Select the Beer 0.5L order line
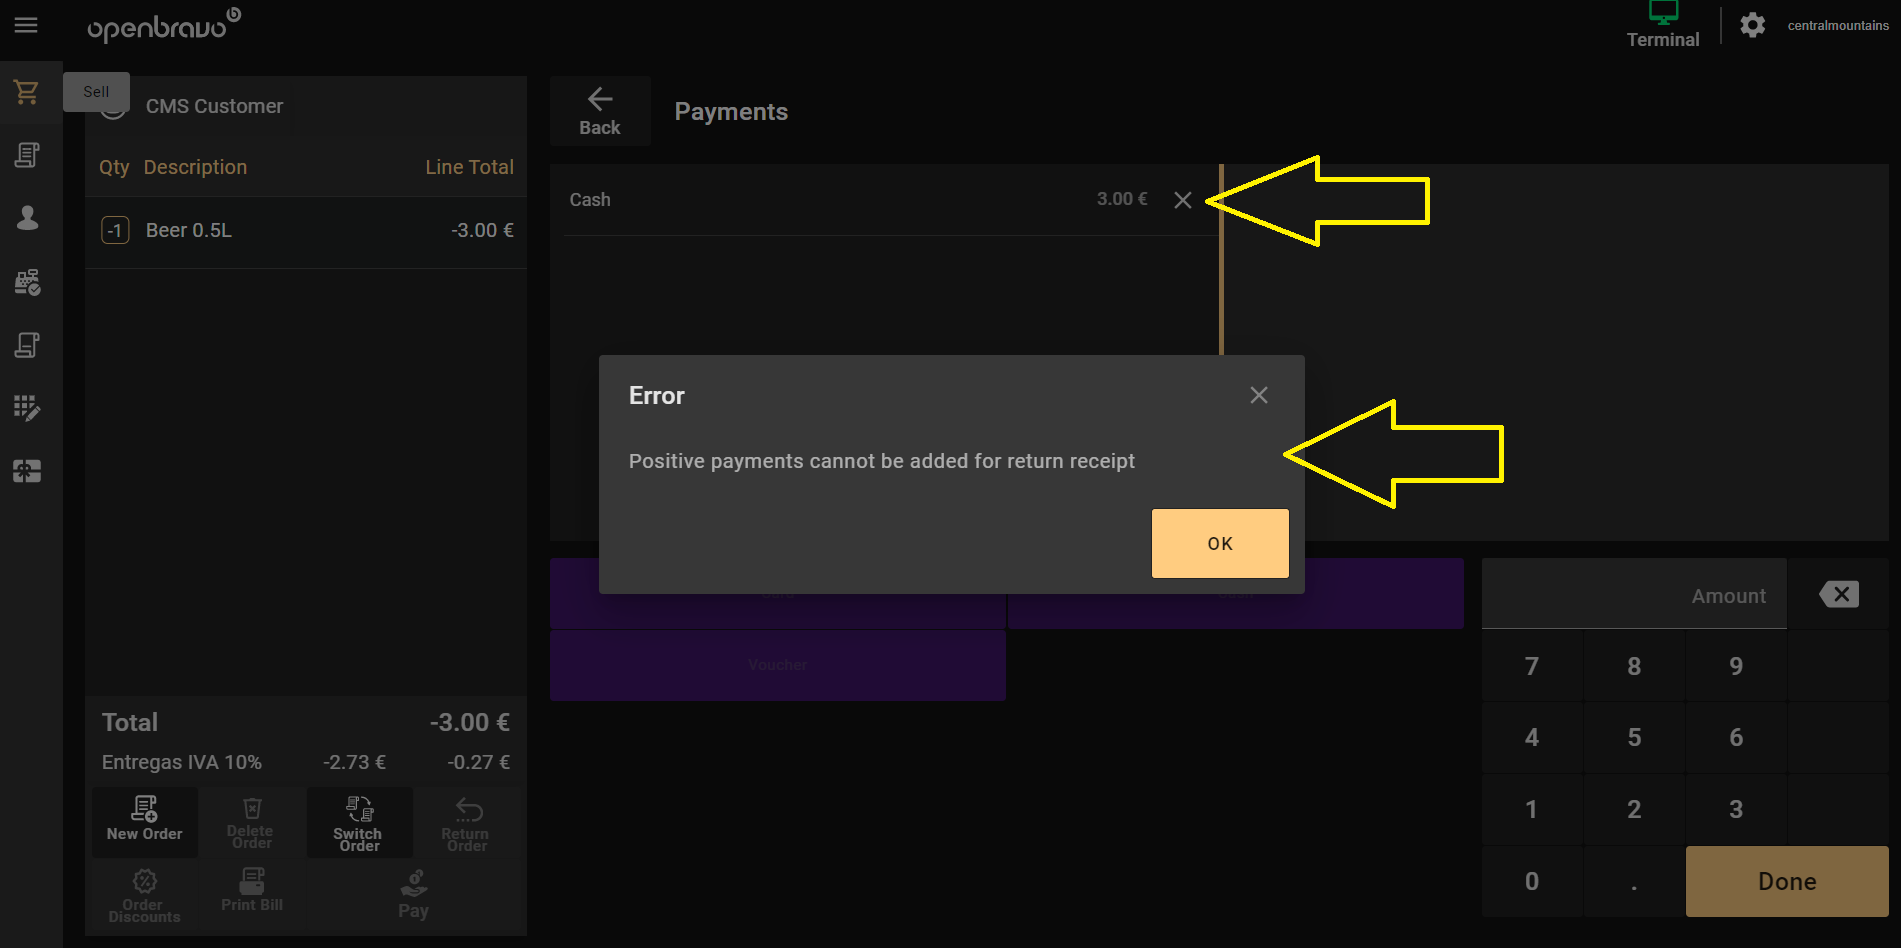 pos(306,231)
